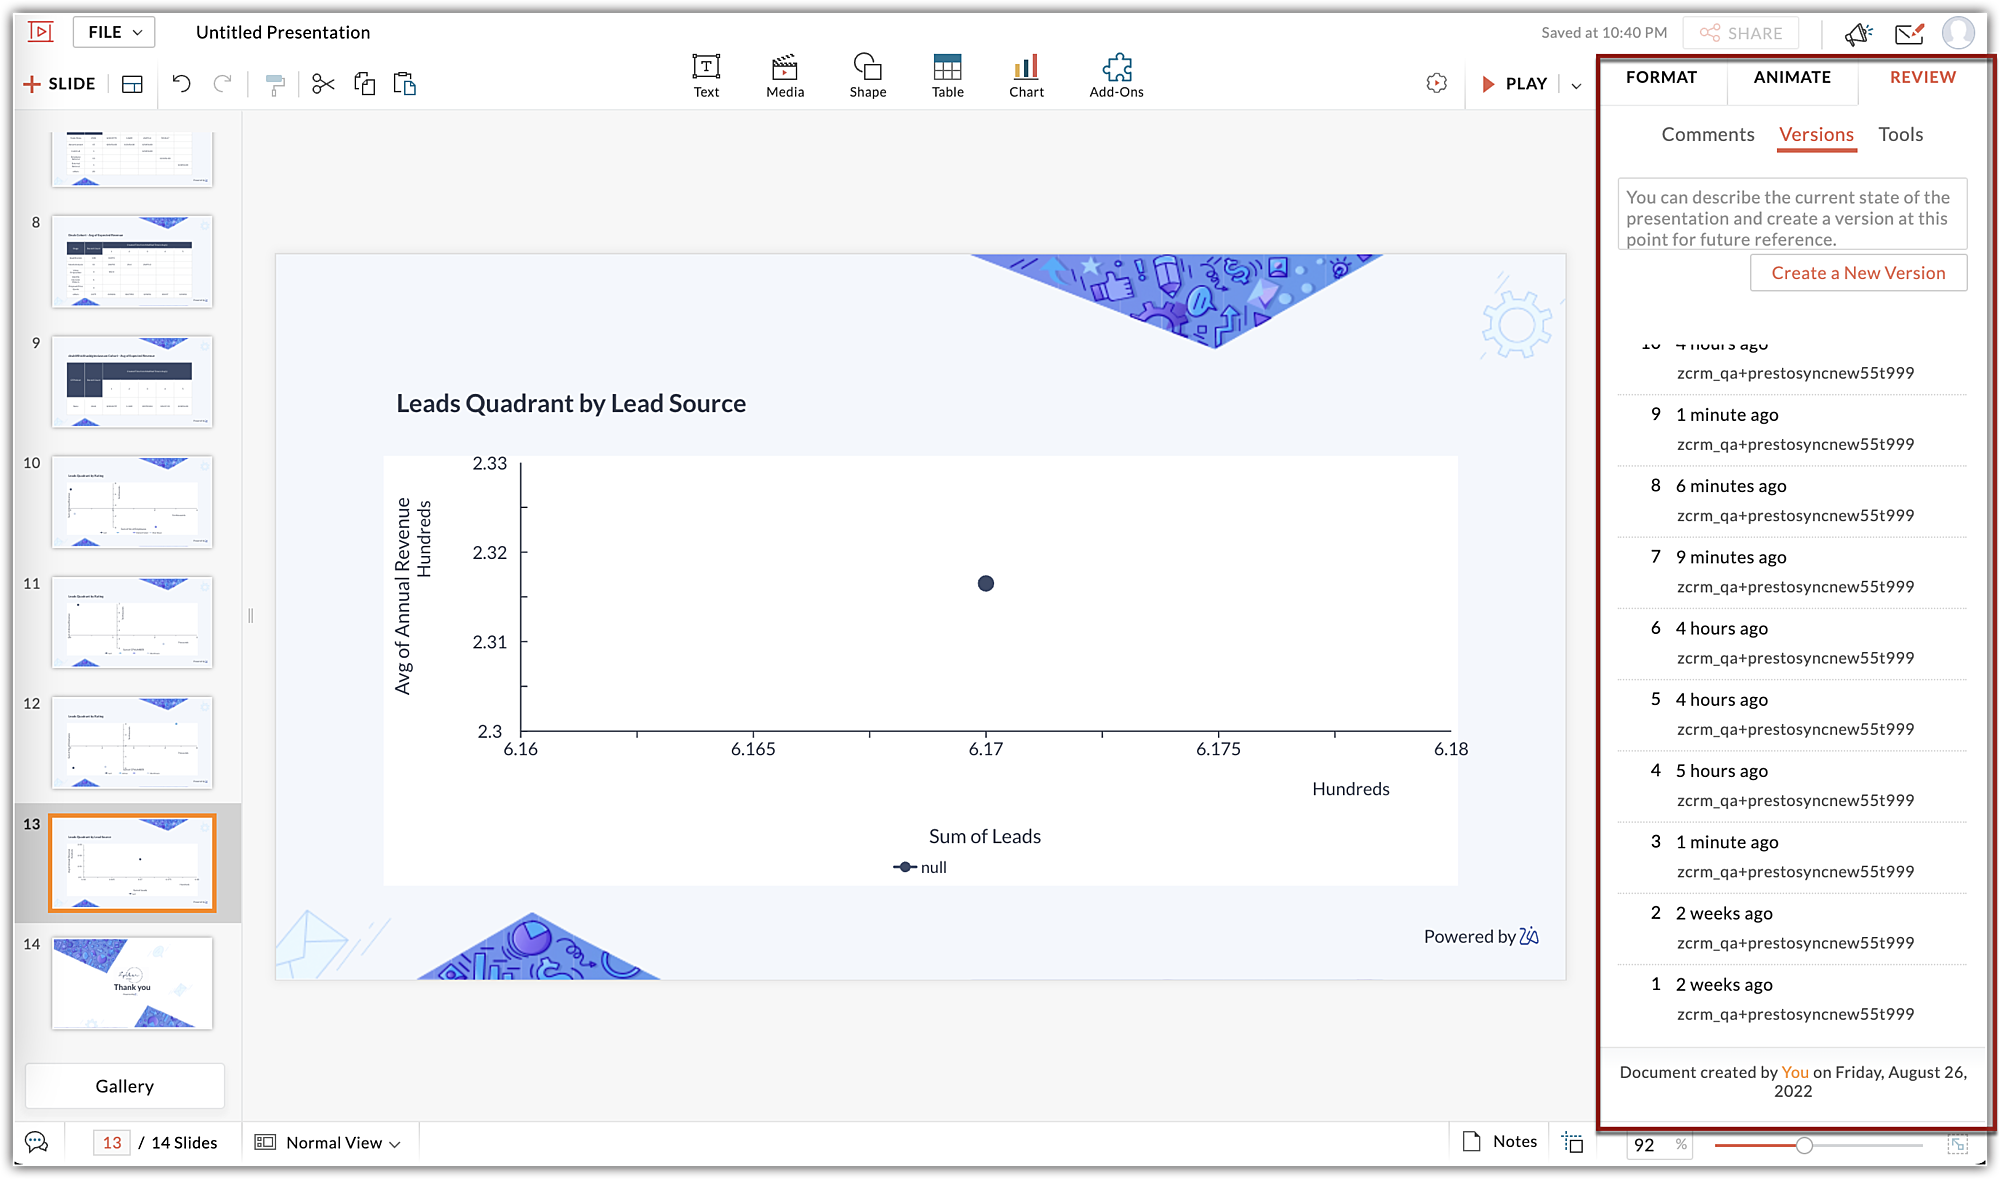Open the Gallery button
The image size is (2000, 1179).
[x=125, y=1086]
